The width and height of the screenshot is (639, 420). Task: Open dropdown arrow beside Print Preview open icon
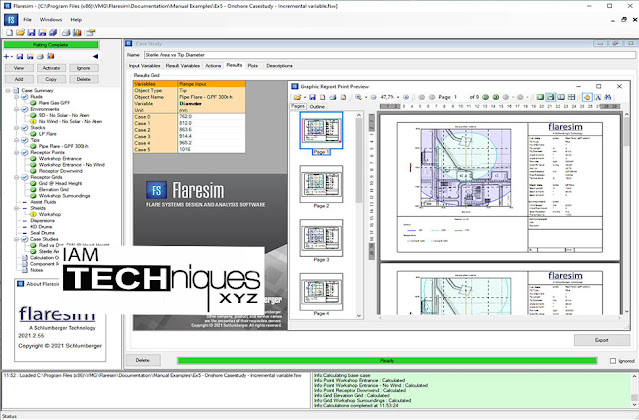pyautogui.click(x=304, y=98)
